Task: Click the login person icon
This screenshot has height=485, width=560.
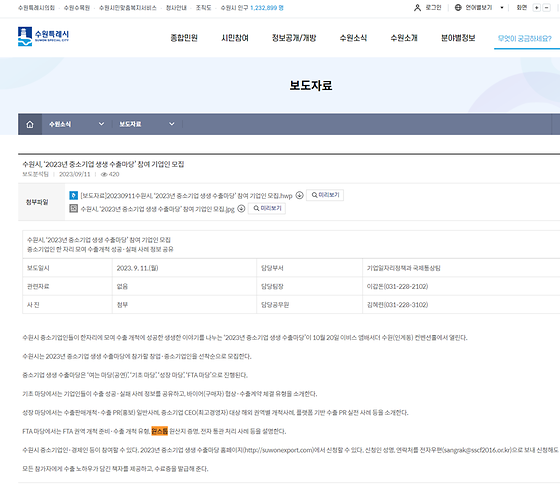Action: (417, 8)
